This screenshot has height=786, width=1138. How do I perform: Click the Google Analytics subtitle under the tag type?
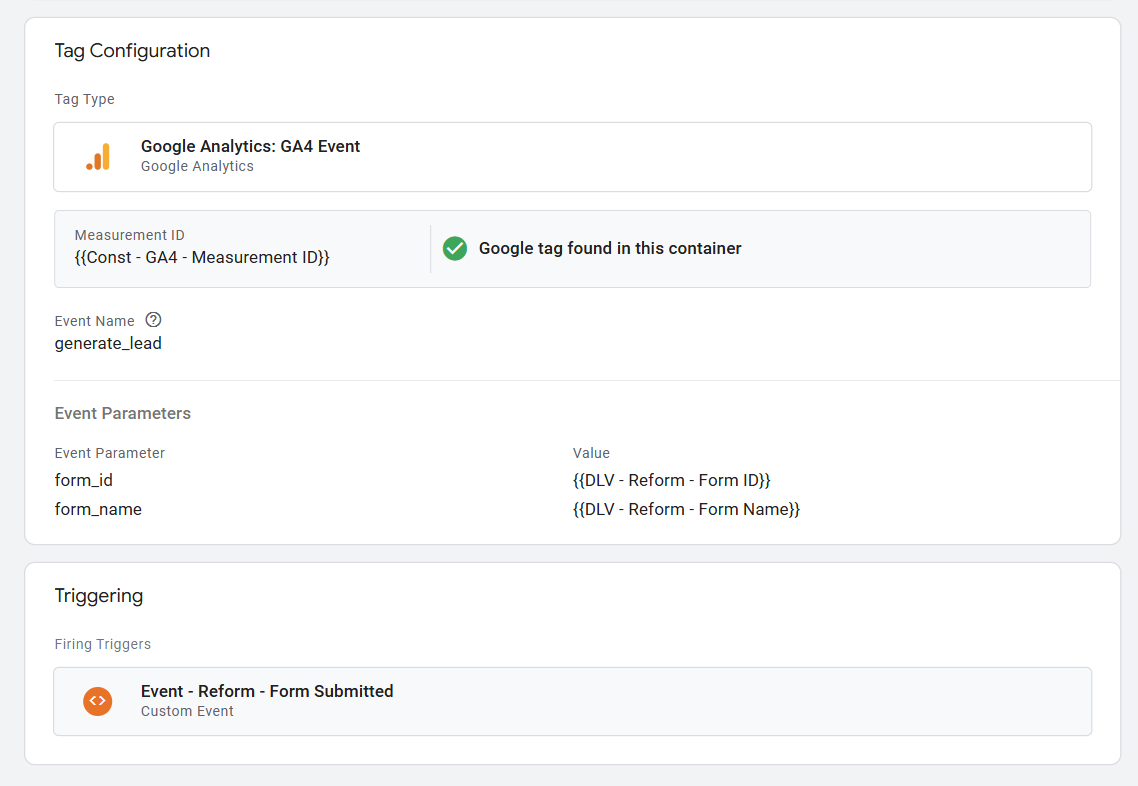197,166
